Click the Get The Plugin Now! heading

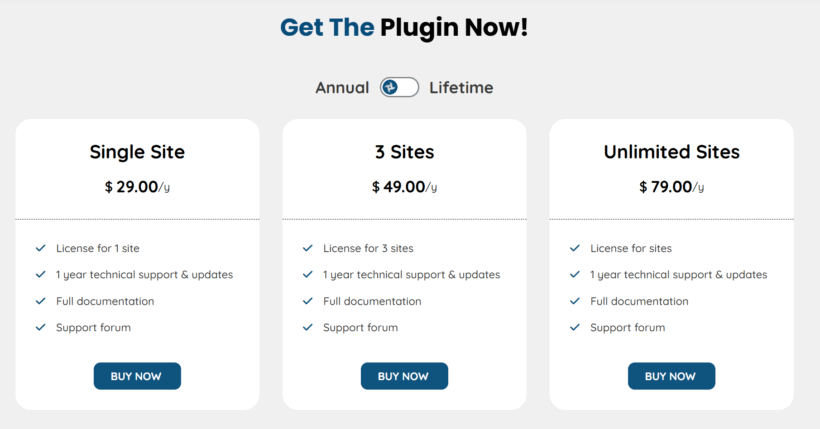404,27
